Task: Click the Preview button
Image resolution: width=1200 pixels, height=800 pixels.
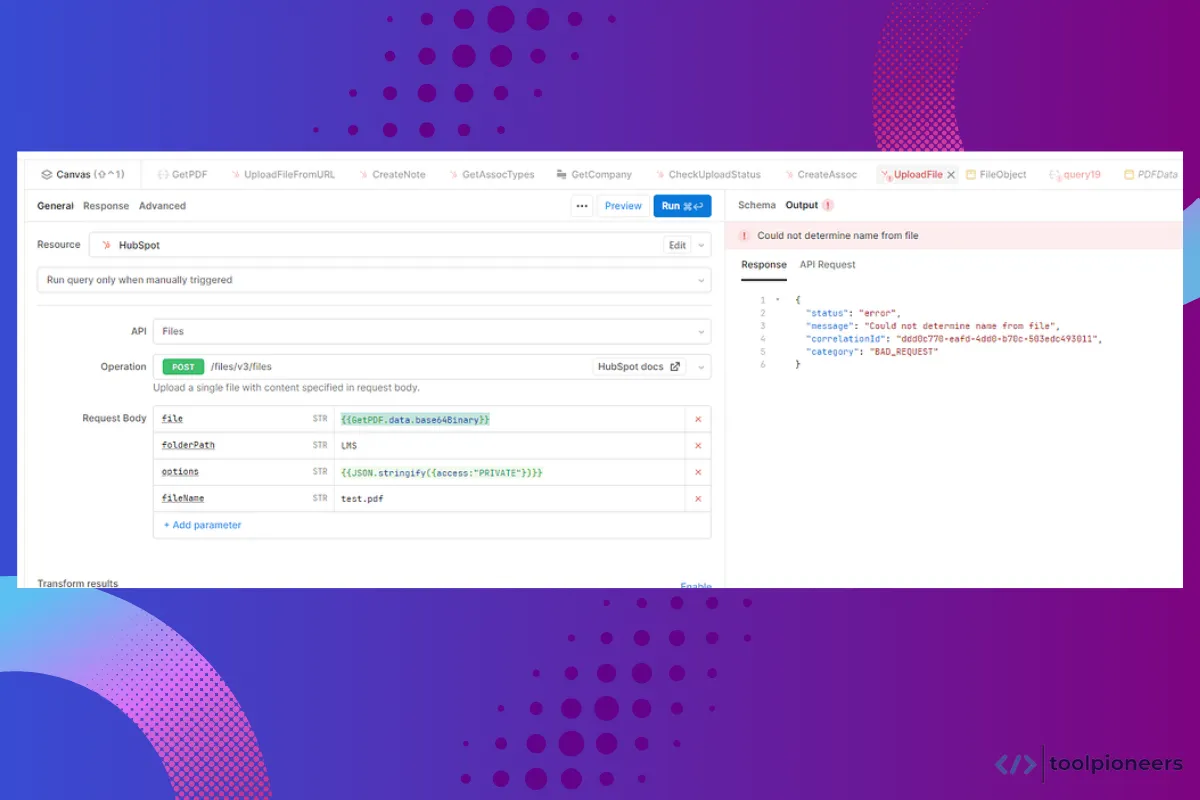Action: point(623,206)
